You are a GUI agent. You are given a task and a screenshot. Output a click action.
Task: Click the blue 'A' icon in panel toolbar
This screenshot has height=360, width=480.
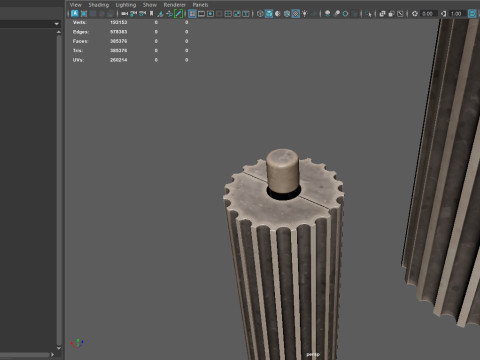point(75,13)
